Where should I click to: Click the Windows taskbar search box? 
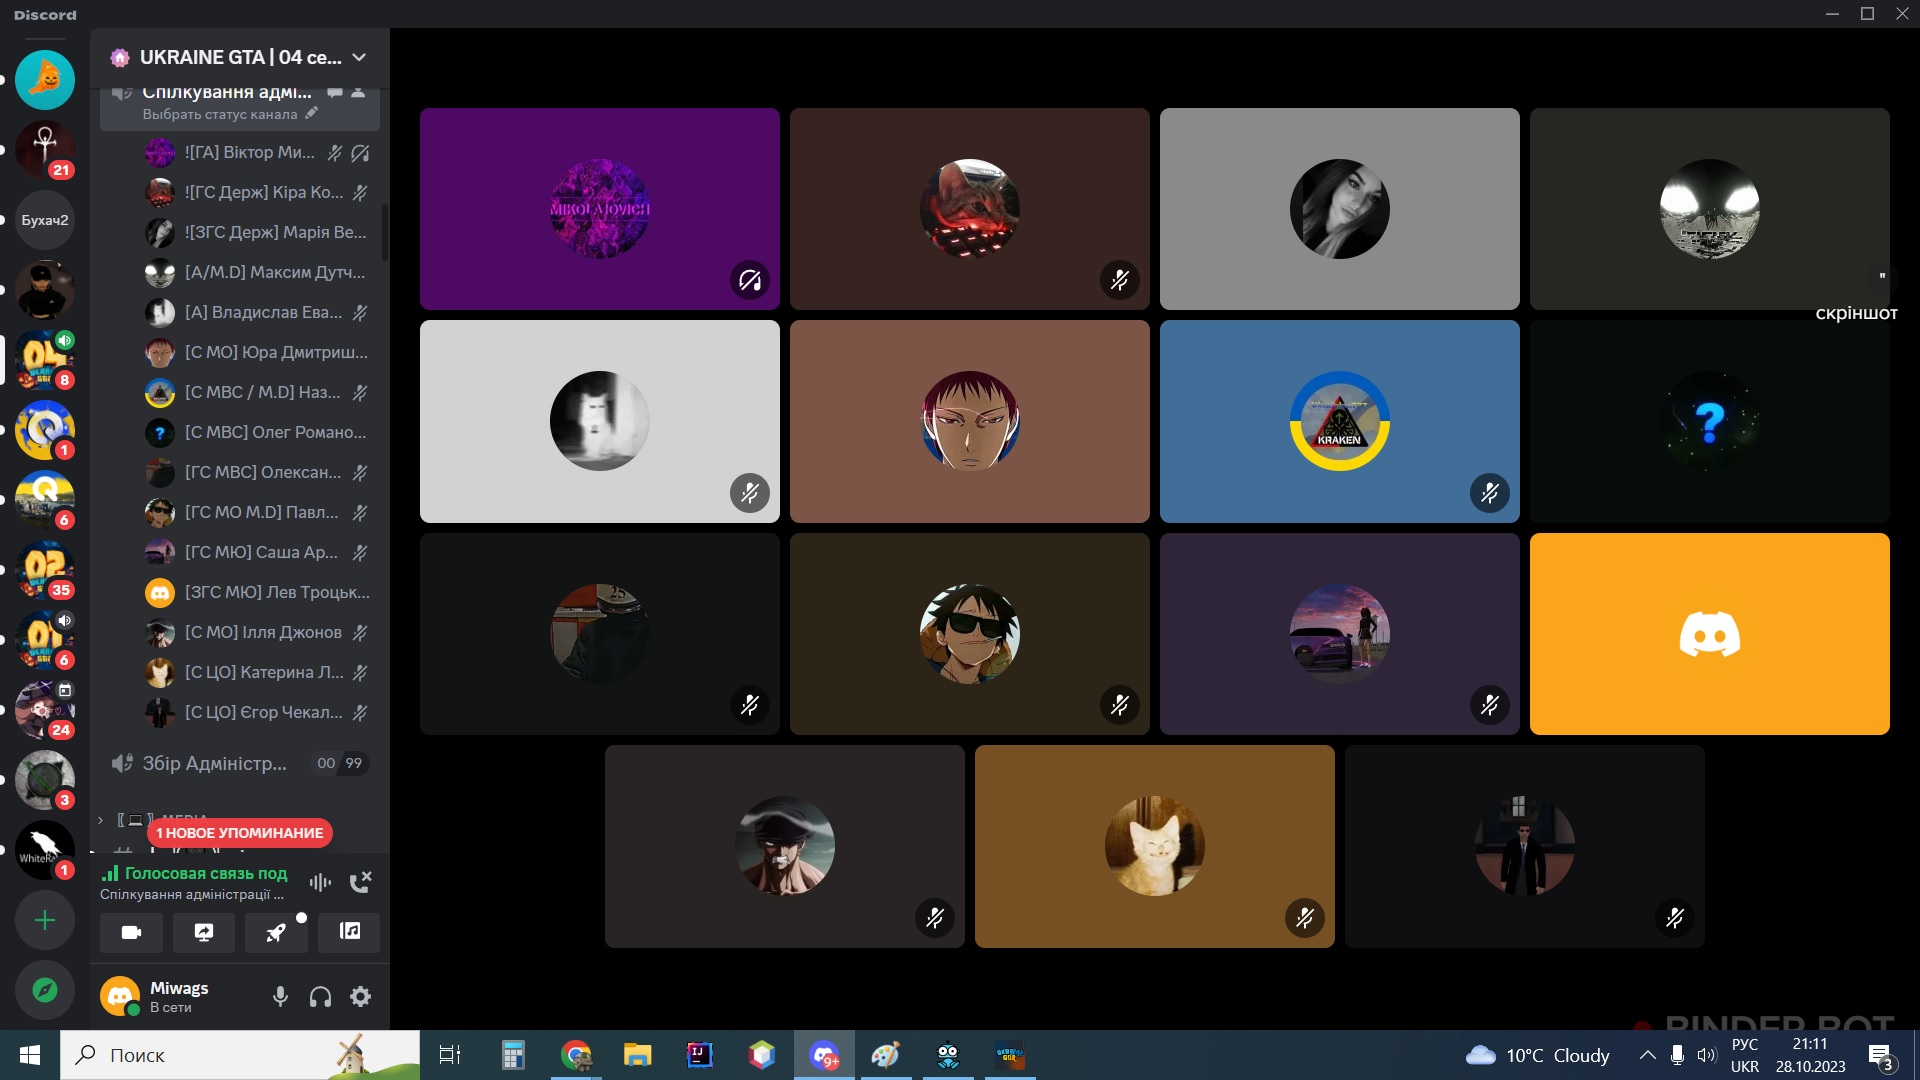(240, 1055)
